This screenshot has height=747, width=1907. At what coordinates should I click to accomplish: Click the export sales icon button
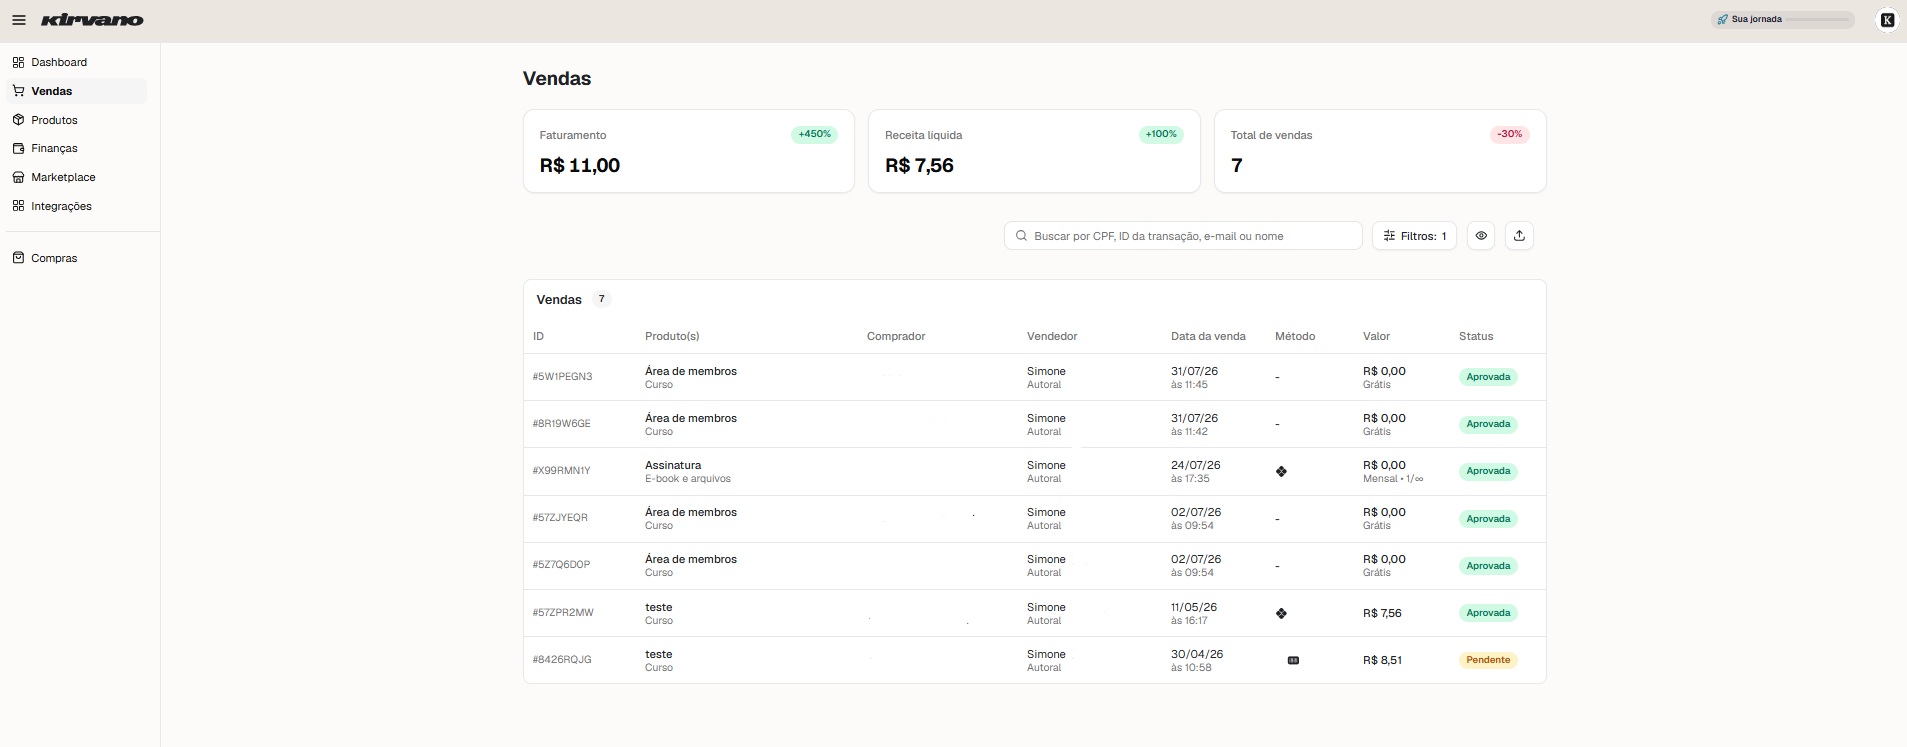tap(1519, 236)
